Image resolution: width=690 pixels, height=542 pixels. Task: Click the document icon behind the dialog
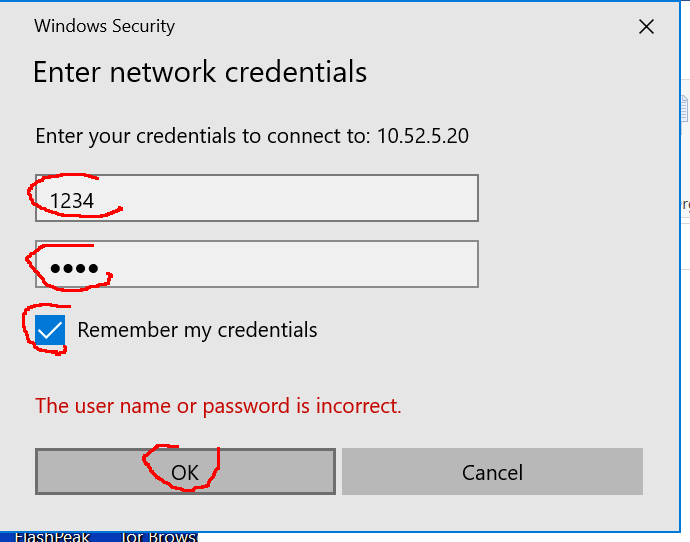[685, 109]
